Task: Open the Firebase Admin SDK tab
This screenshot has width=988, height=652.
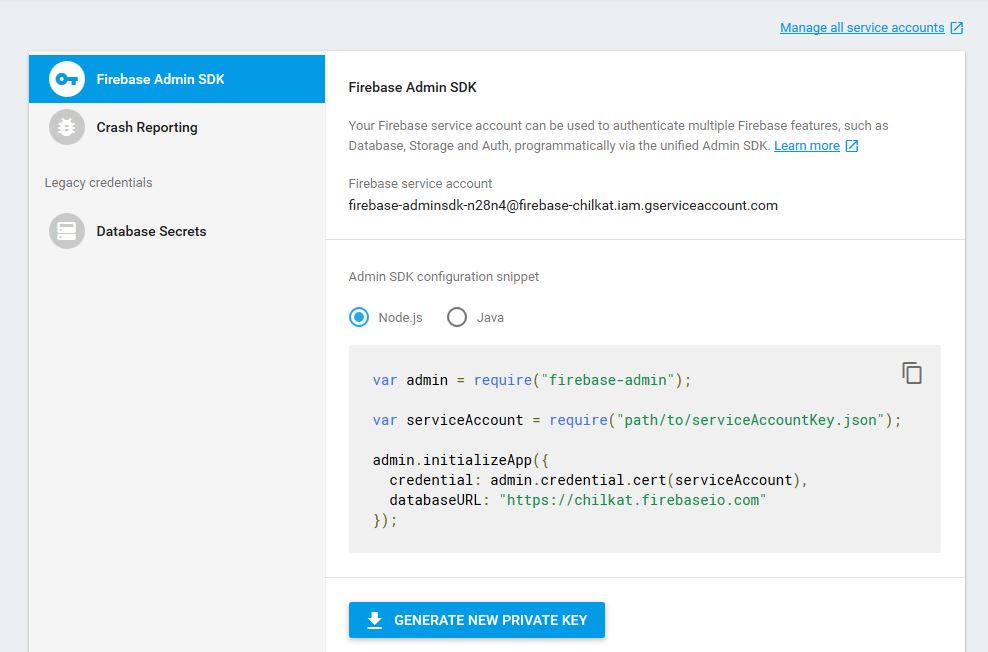Action: [177, 79]
